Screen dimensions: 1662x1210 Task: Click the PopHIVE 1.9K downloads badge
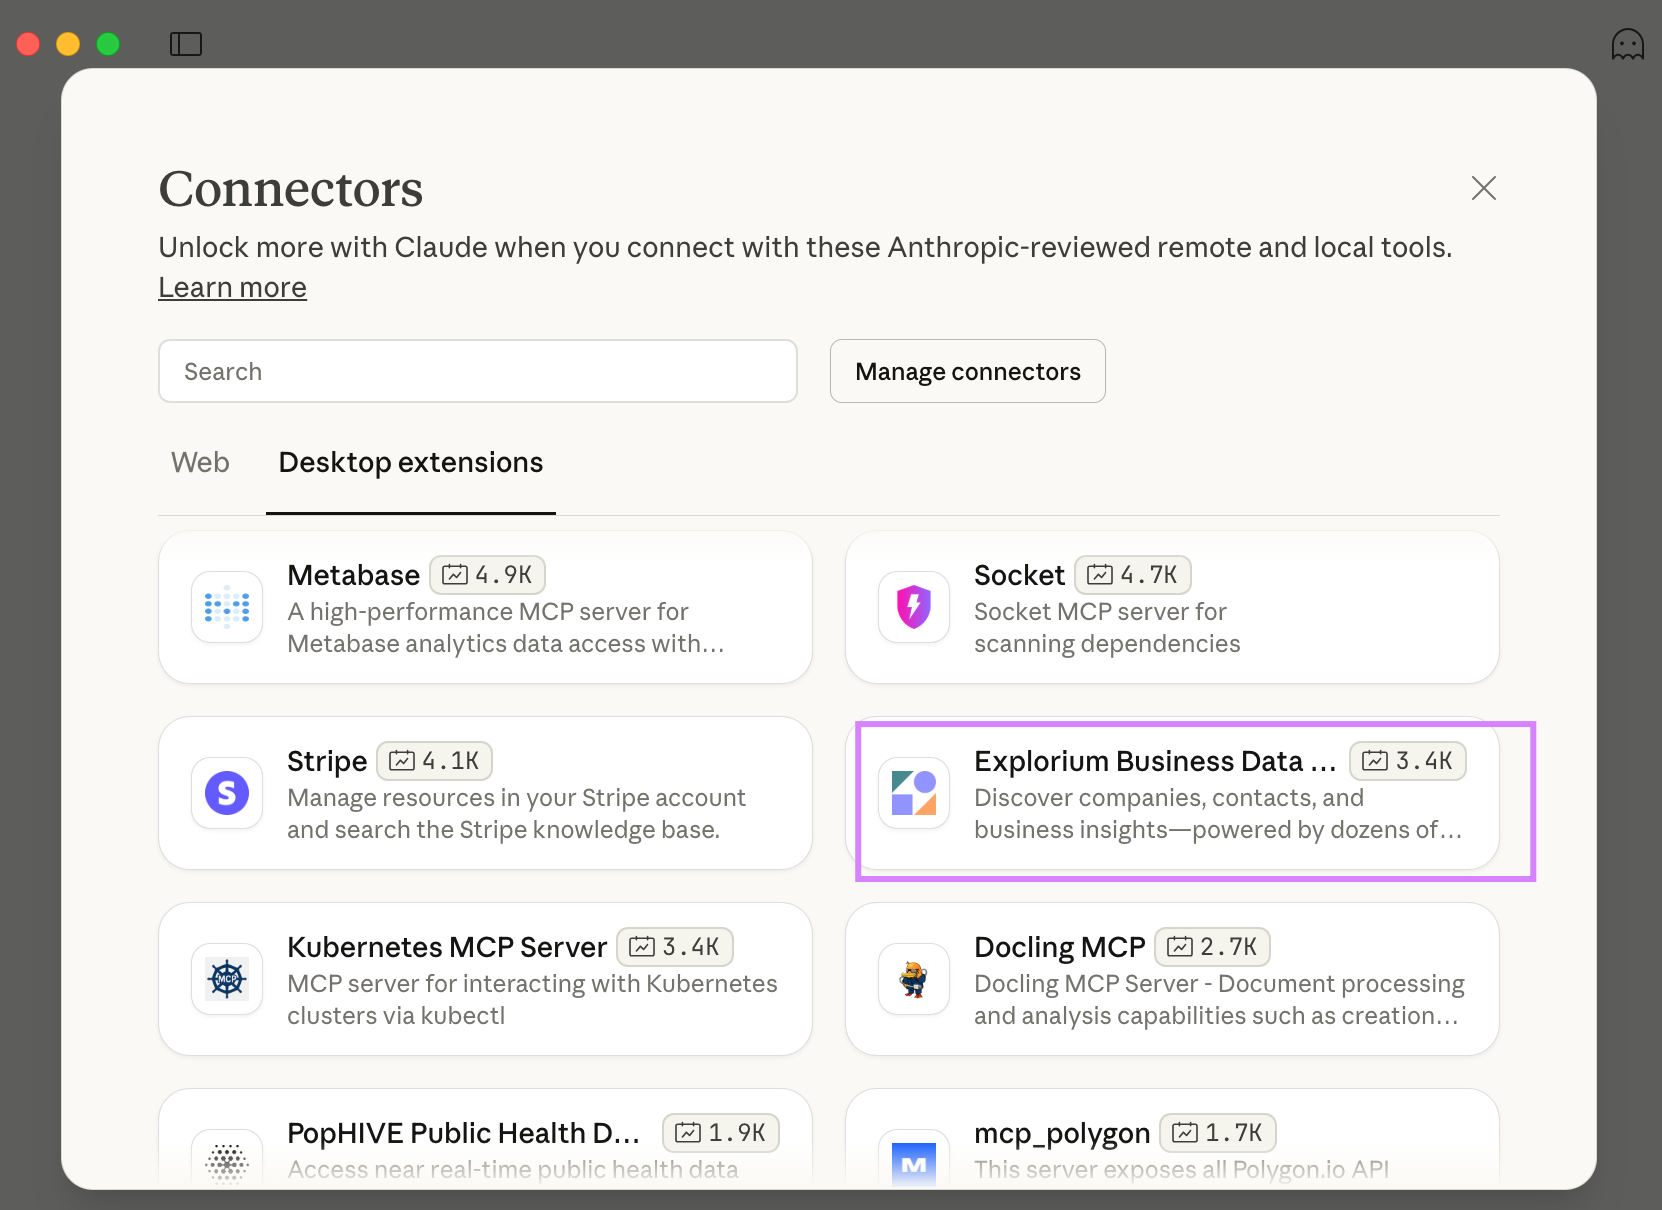pos(721,1133)
